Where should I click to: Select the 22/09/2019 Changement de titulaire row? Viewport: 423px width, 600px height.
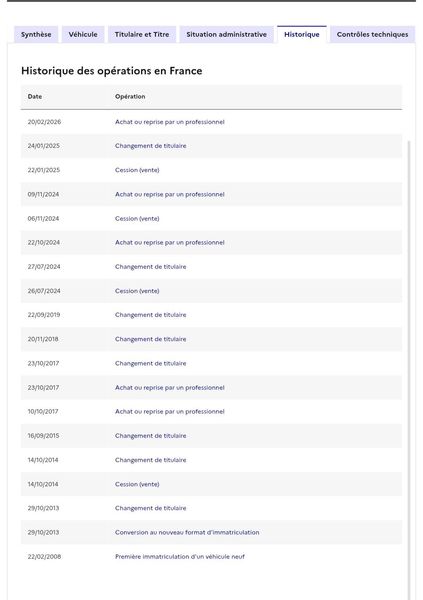pos(211,315)
